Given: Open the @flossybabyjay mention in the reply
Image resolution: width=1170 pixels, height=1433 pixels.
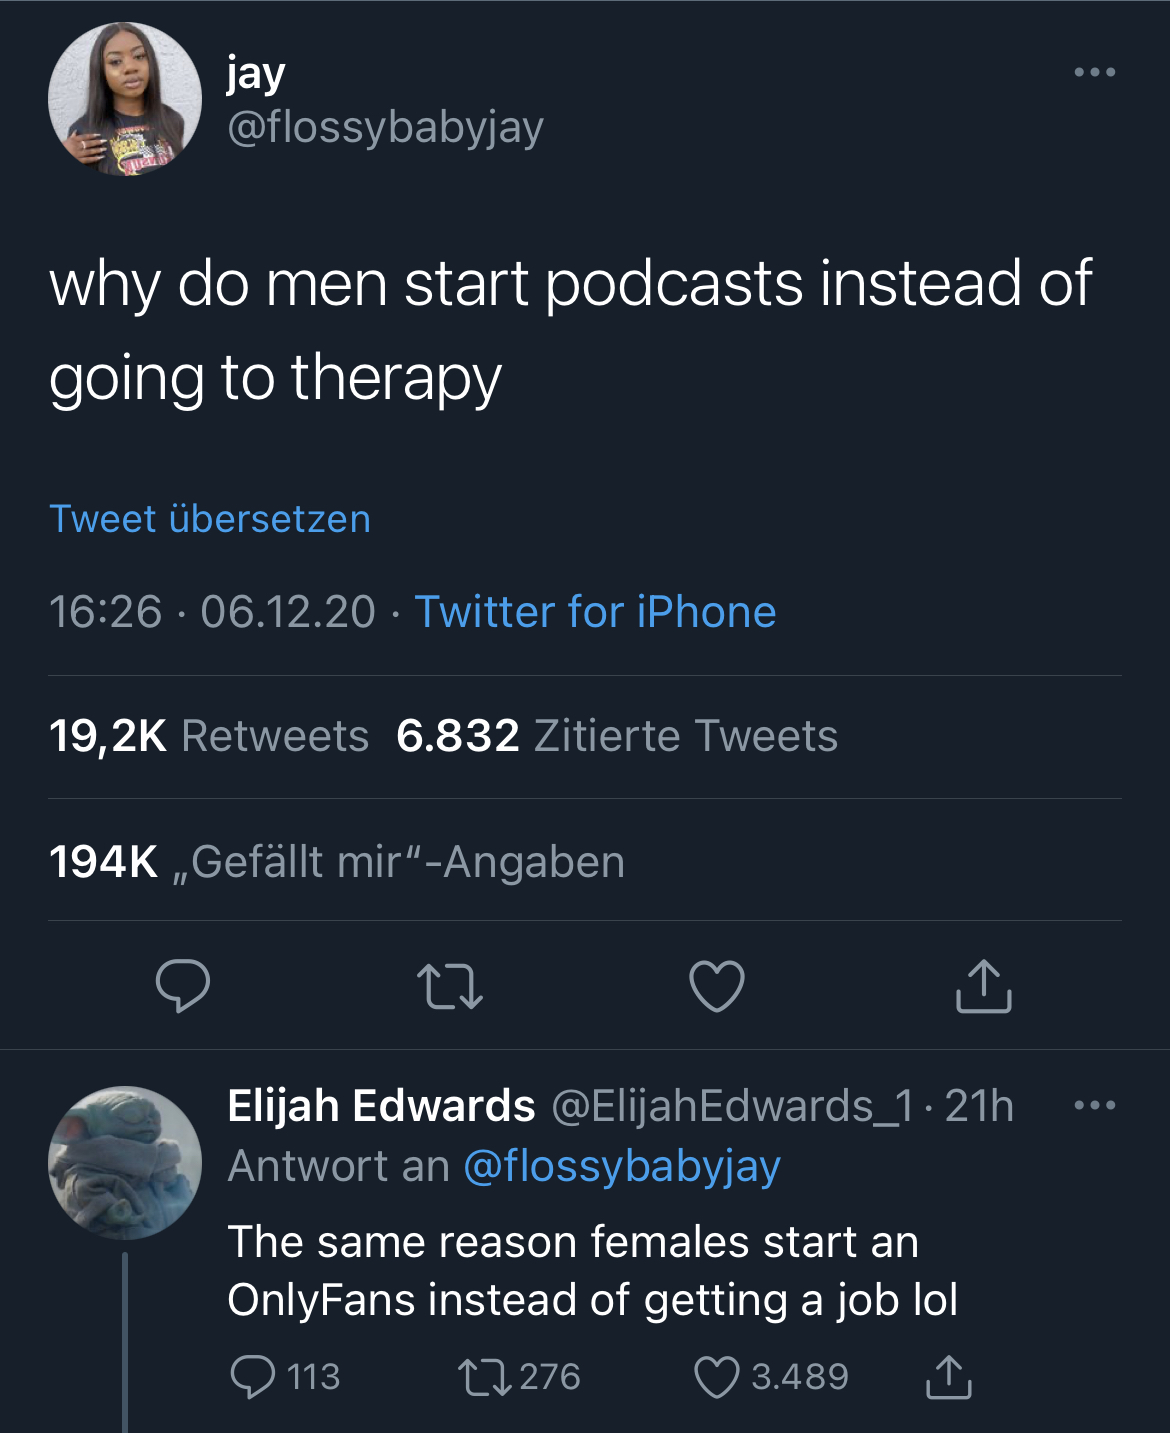Looking at the screenshot, I should pyautogui.click(x=622, y=1166).
